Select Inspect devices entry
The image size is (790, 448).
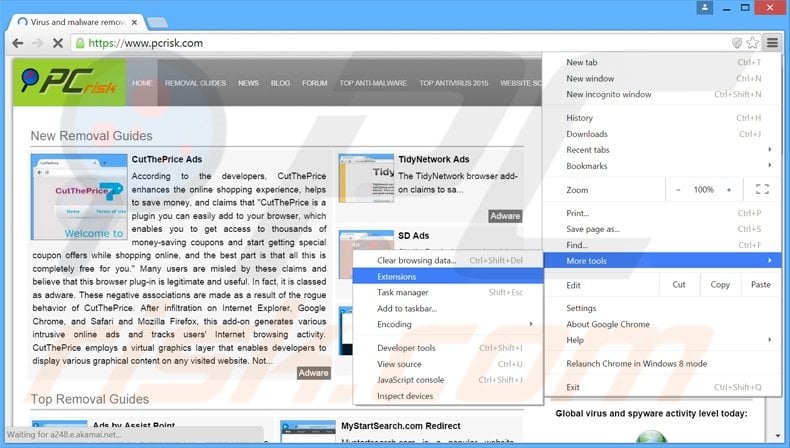click(448, 396)
